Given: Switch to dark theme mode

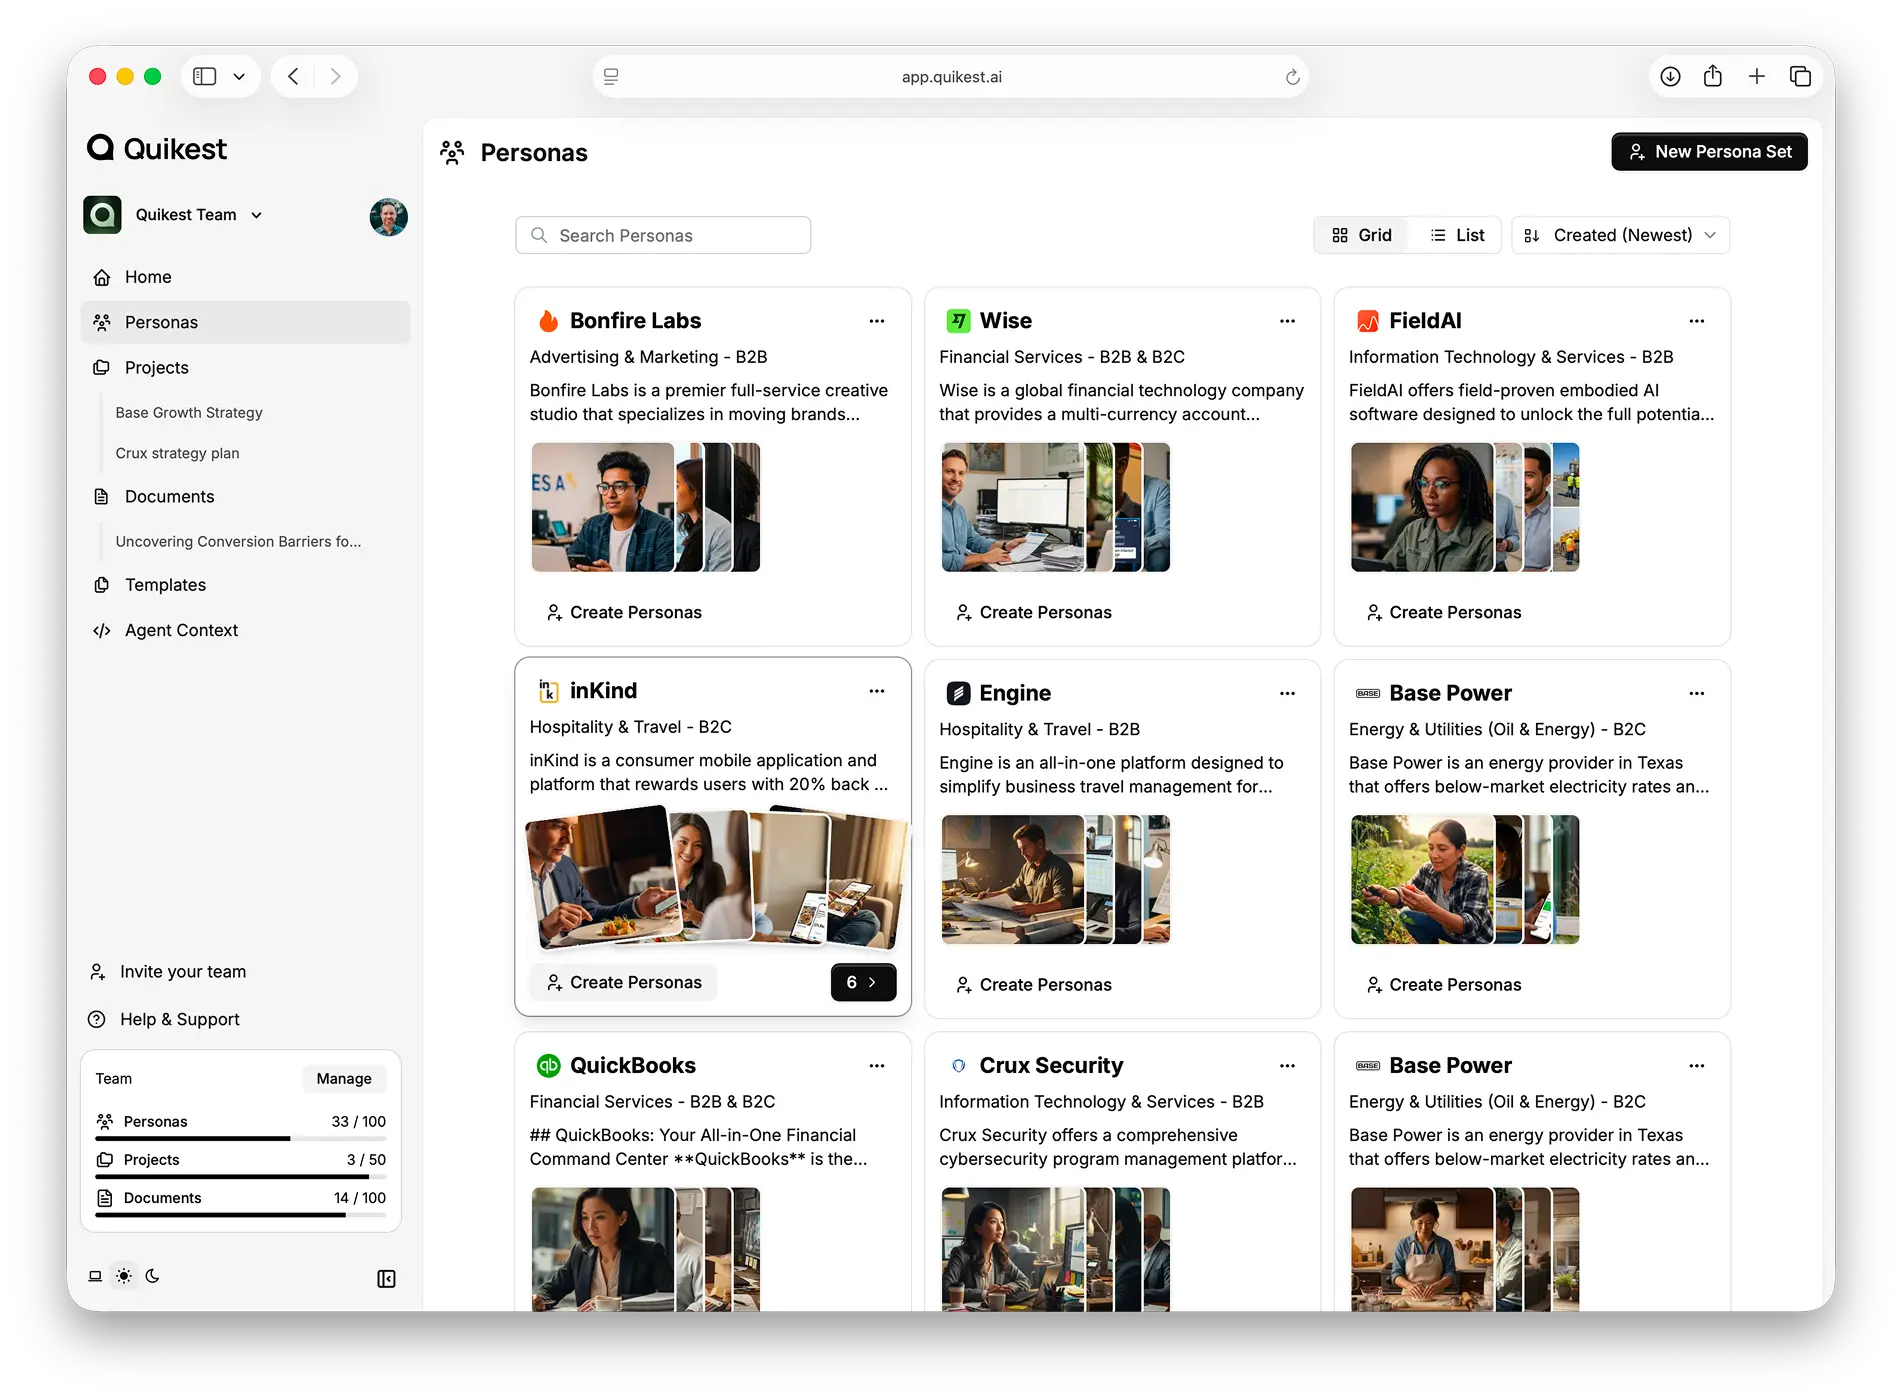Looking at the screenshot, I should (152, 1276).
